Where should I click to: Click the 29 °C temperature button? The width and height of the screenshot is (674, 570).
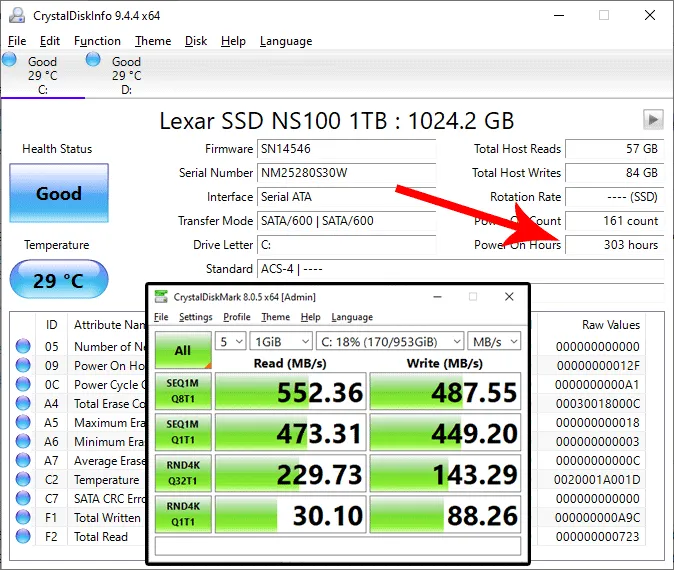(59, 279)
